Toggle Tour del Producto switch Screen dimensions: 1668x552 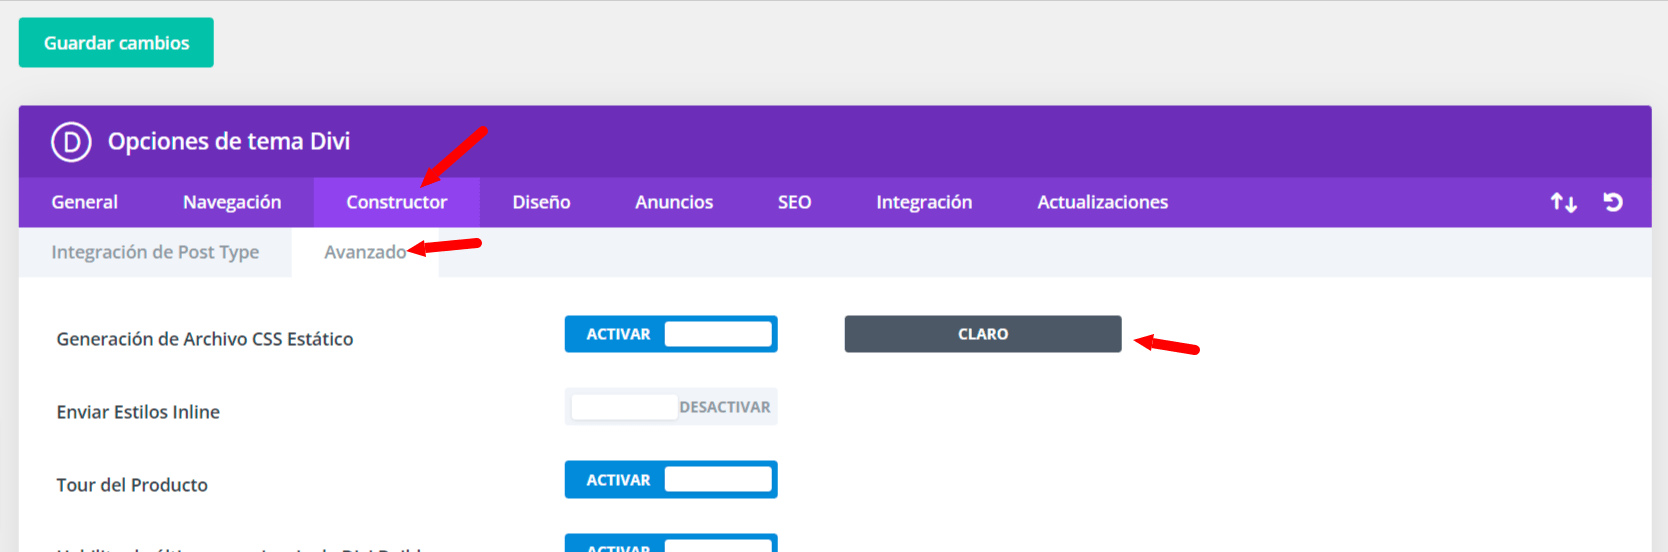pyautogui.click(x=671, y=480)
